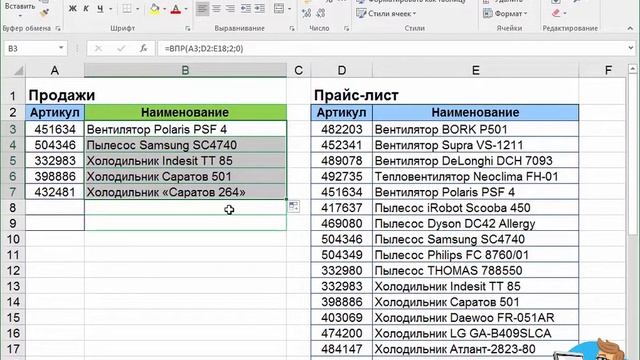The height and width of the screenshot is (360, 640).
Task: Apply the red font color
Action: click(x=176, y=9)
